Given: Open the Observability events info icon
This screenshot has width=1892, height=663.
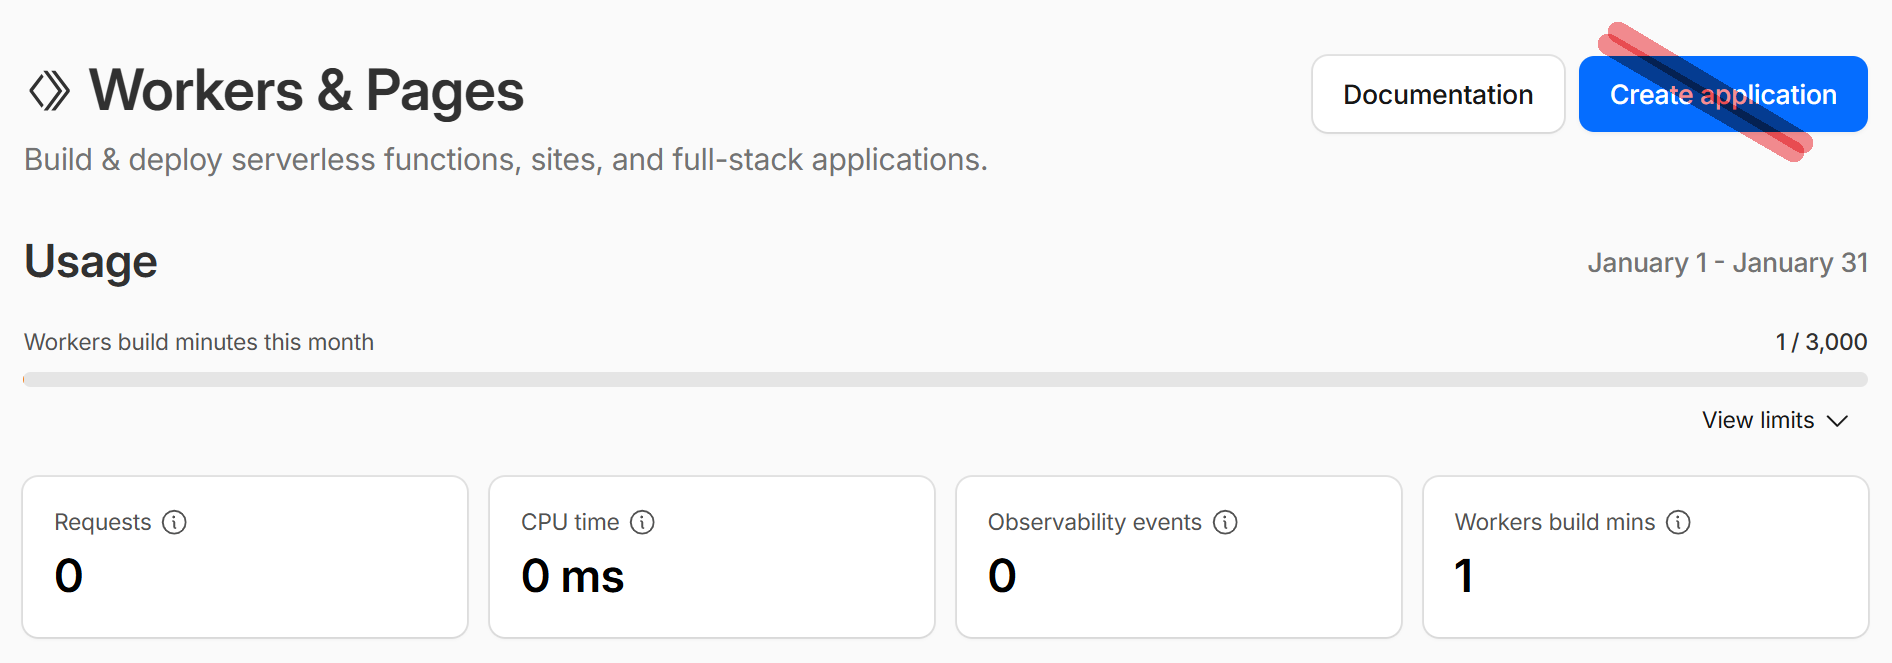Looking at the screenshot, I should tap(1225, 522).
